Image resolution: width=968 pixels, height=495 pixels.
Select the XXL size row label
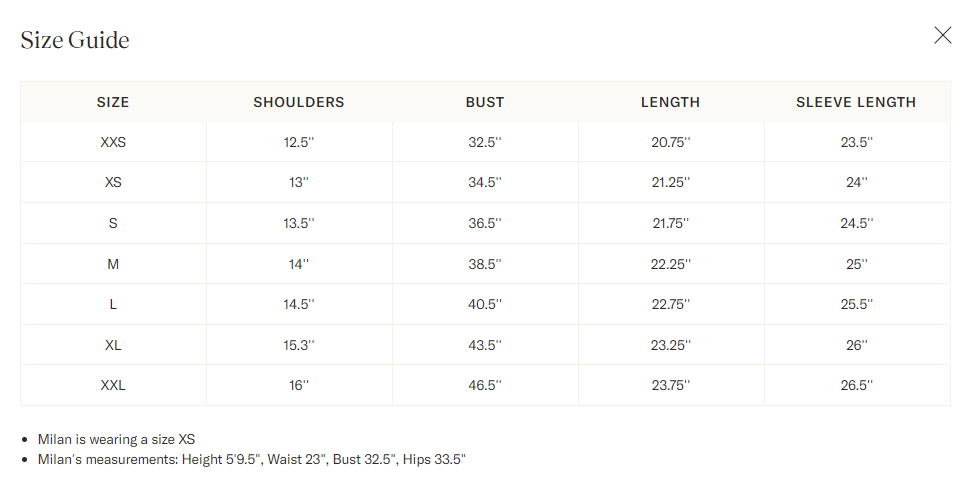[113, 386]
